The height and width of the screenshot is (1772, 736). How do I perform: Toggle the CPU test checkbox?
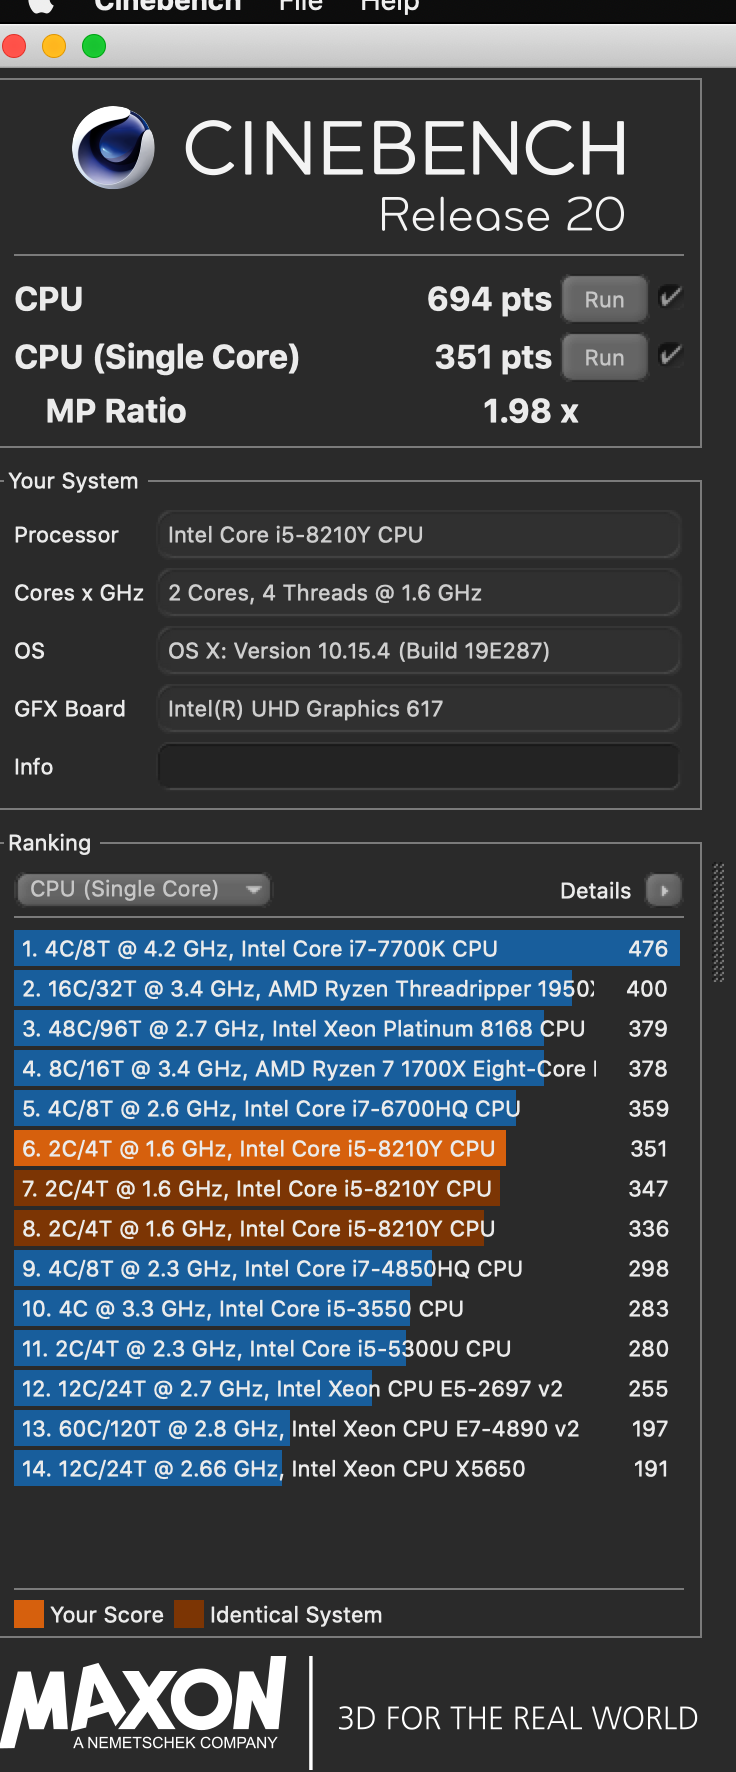[x=671, y=297]
